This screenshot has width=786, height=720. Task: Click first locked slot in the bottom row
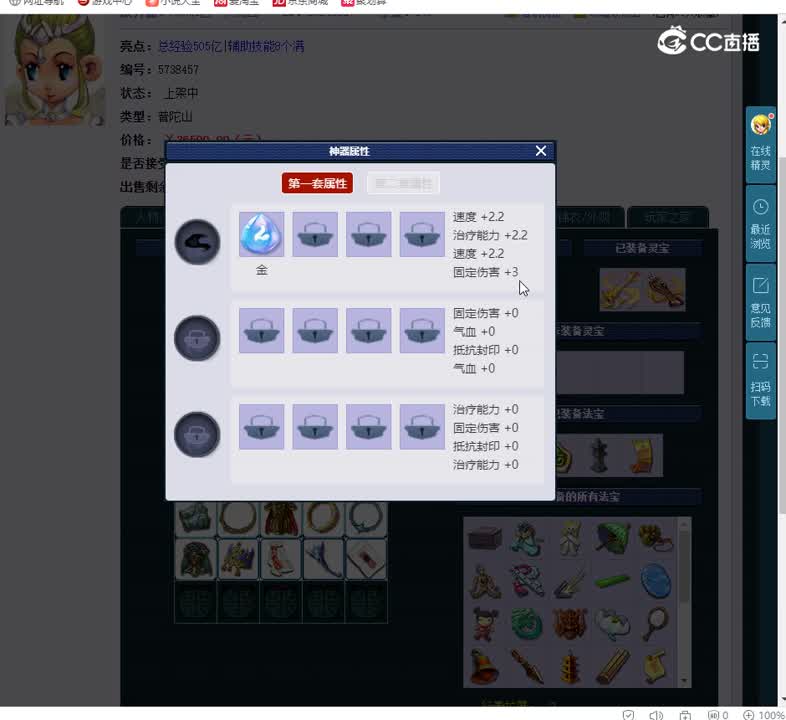click(x=262, y=427)
